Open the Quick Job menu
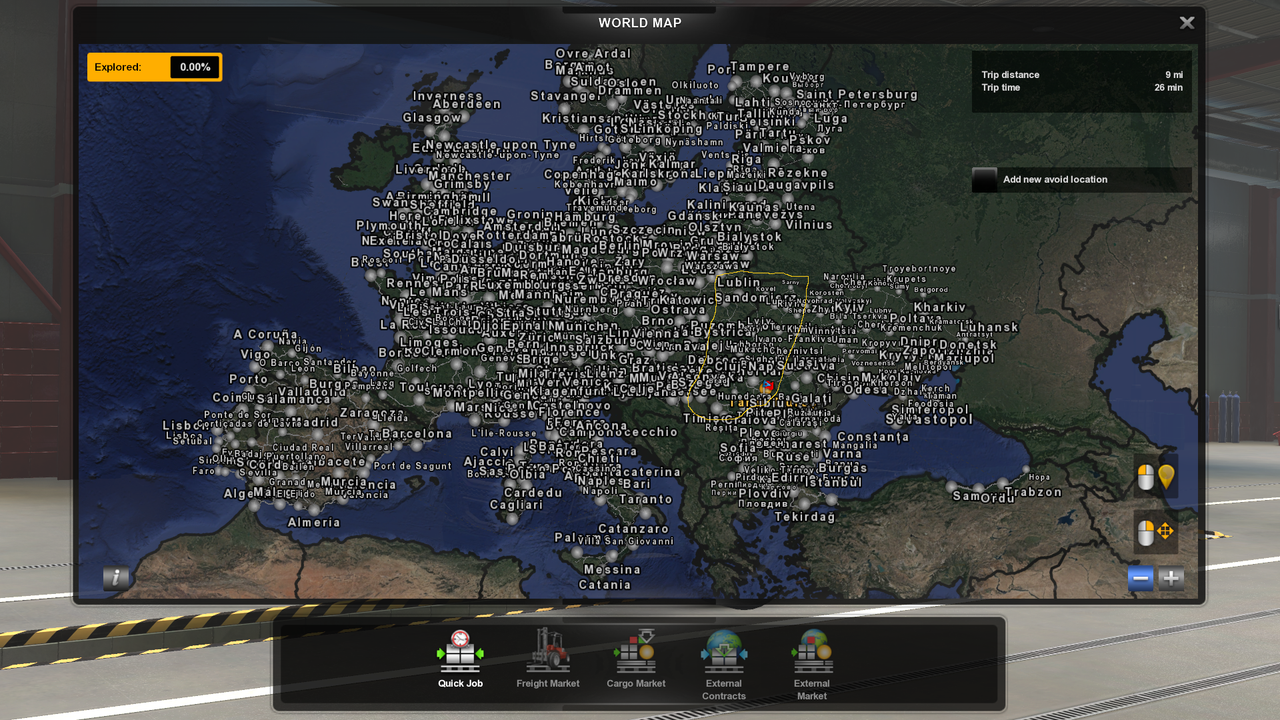The image size is (1280, 720). point(460,658)
